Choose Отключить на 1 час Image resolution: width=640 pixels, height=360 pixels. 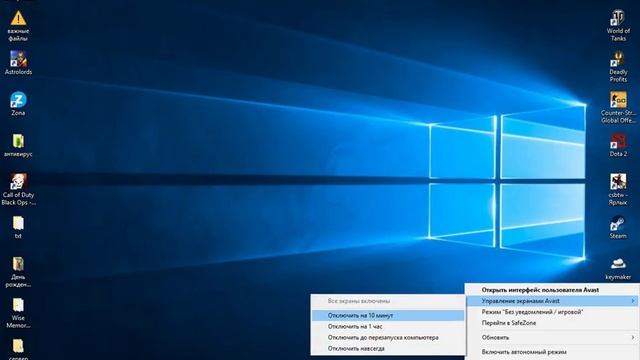[388, 327]
